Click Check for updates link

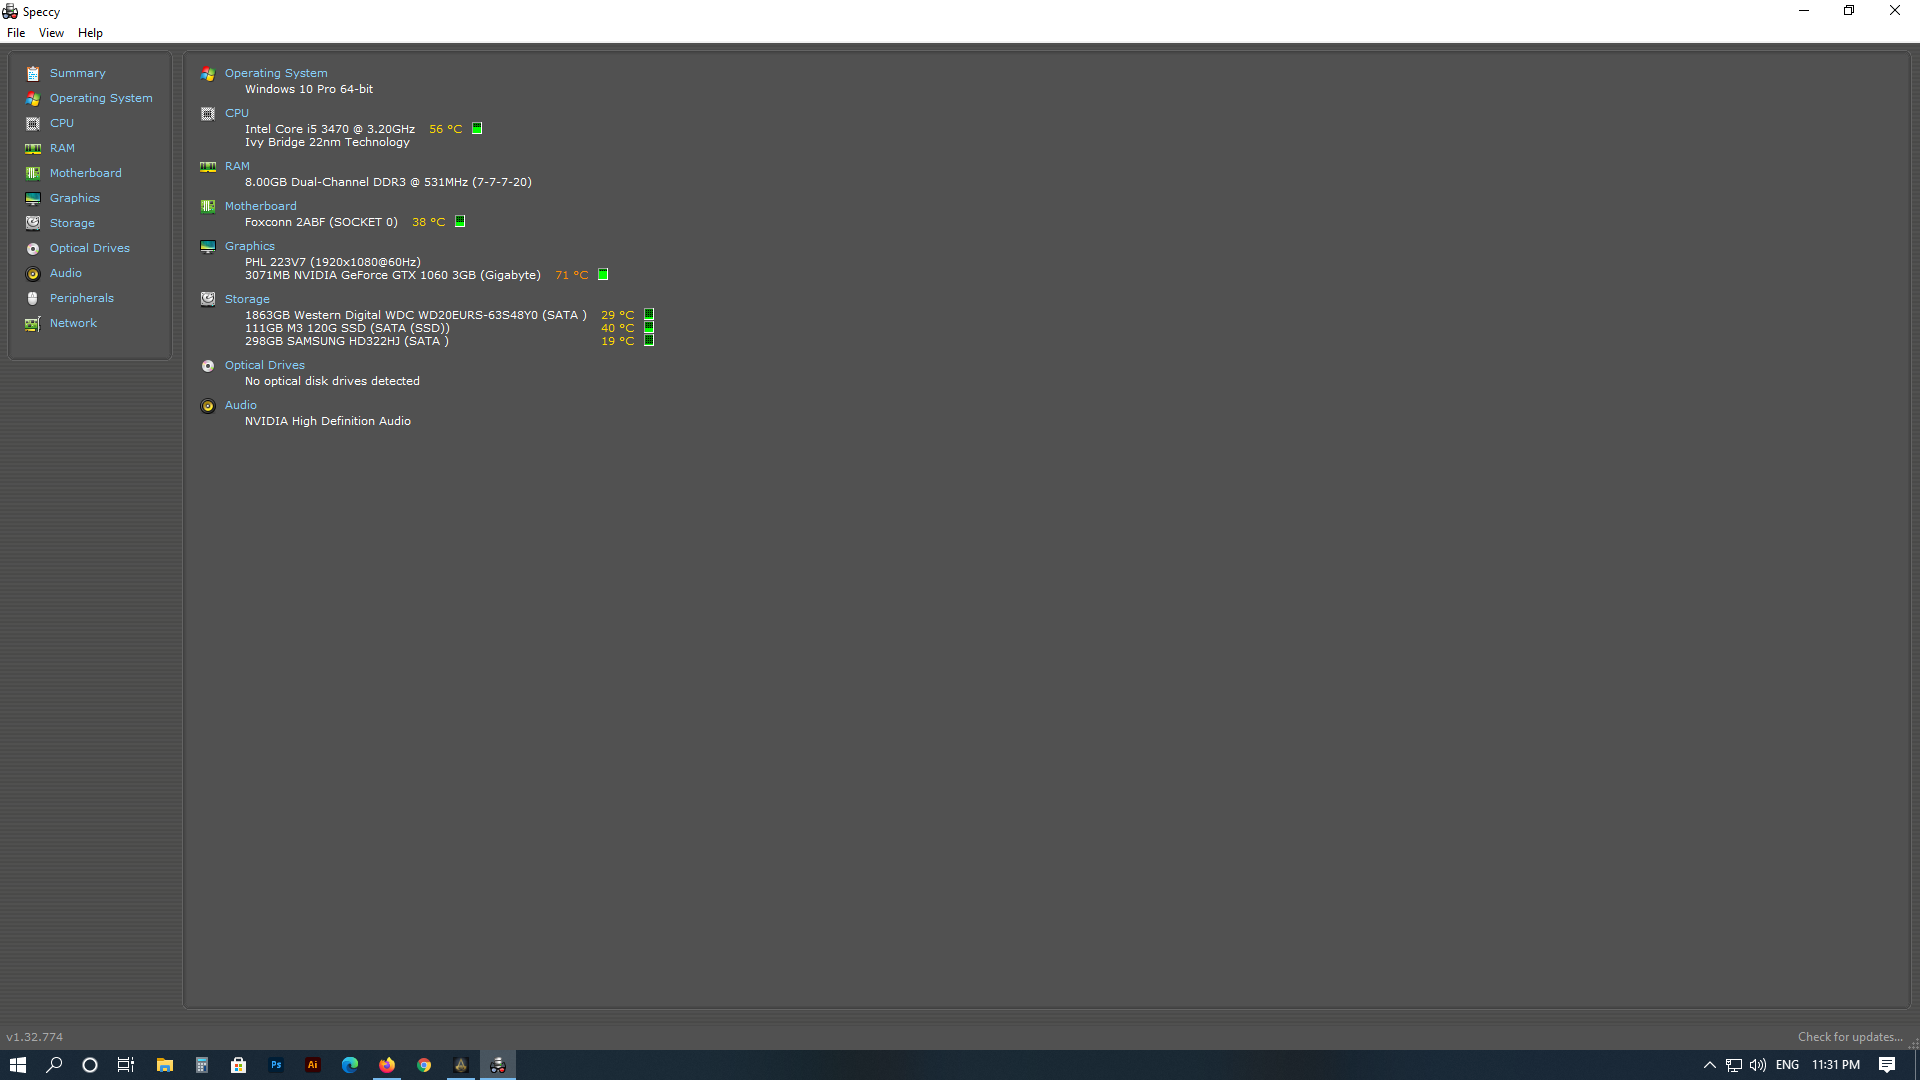[1849, 1037]
